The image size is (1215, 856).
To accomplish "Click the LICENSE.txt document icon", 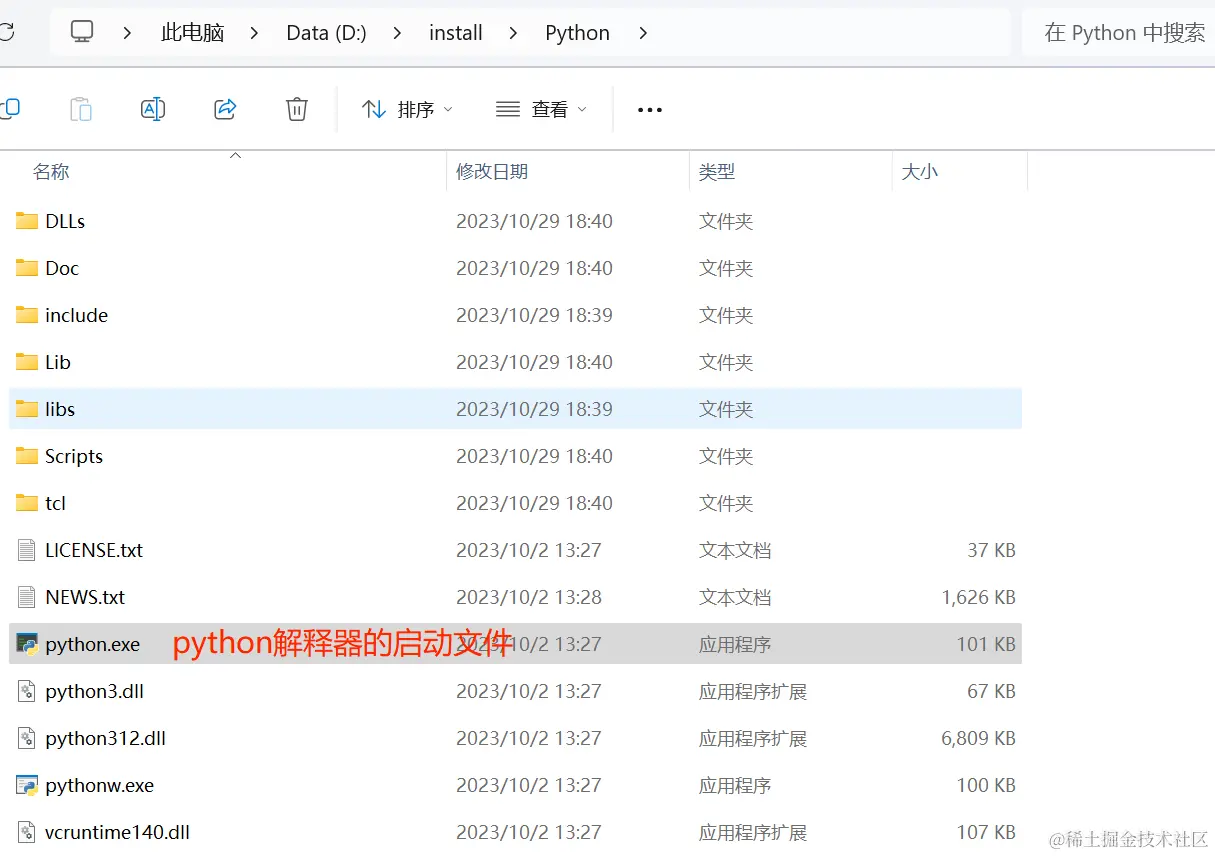I will (x=27, y=550).
